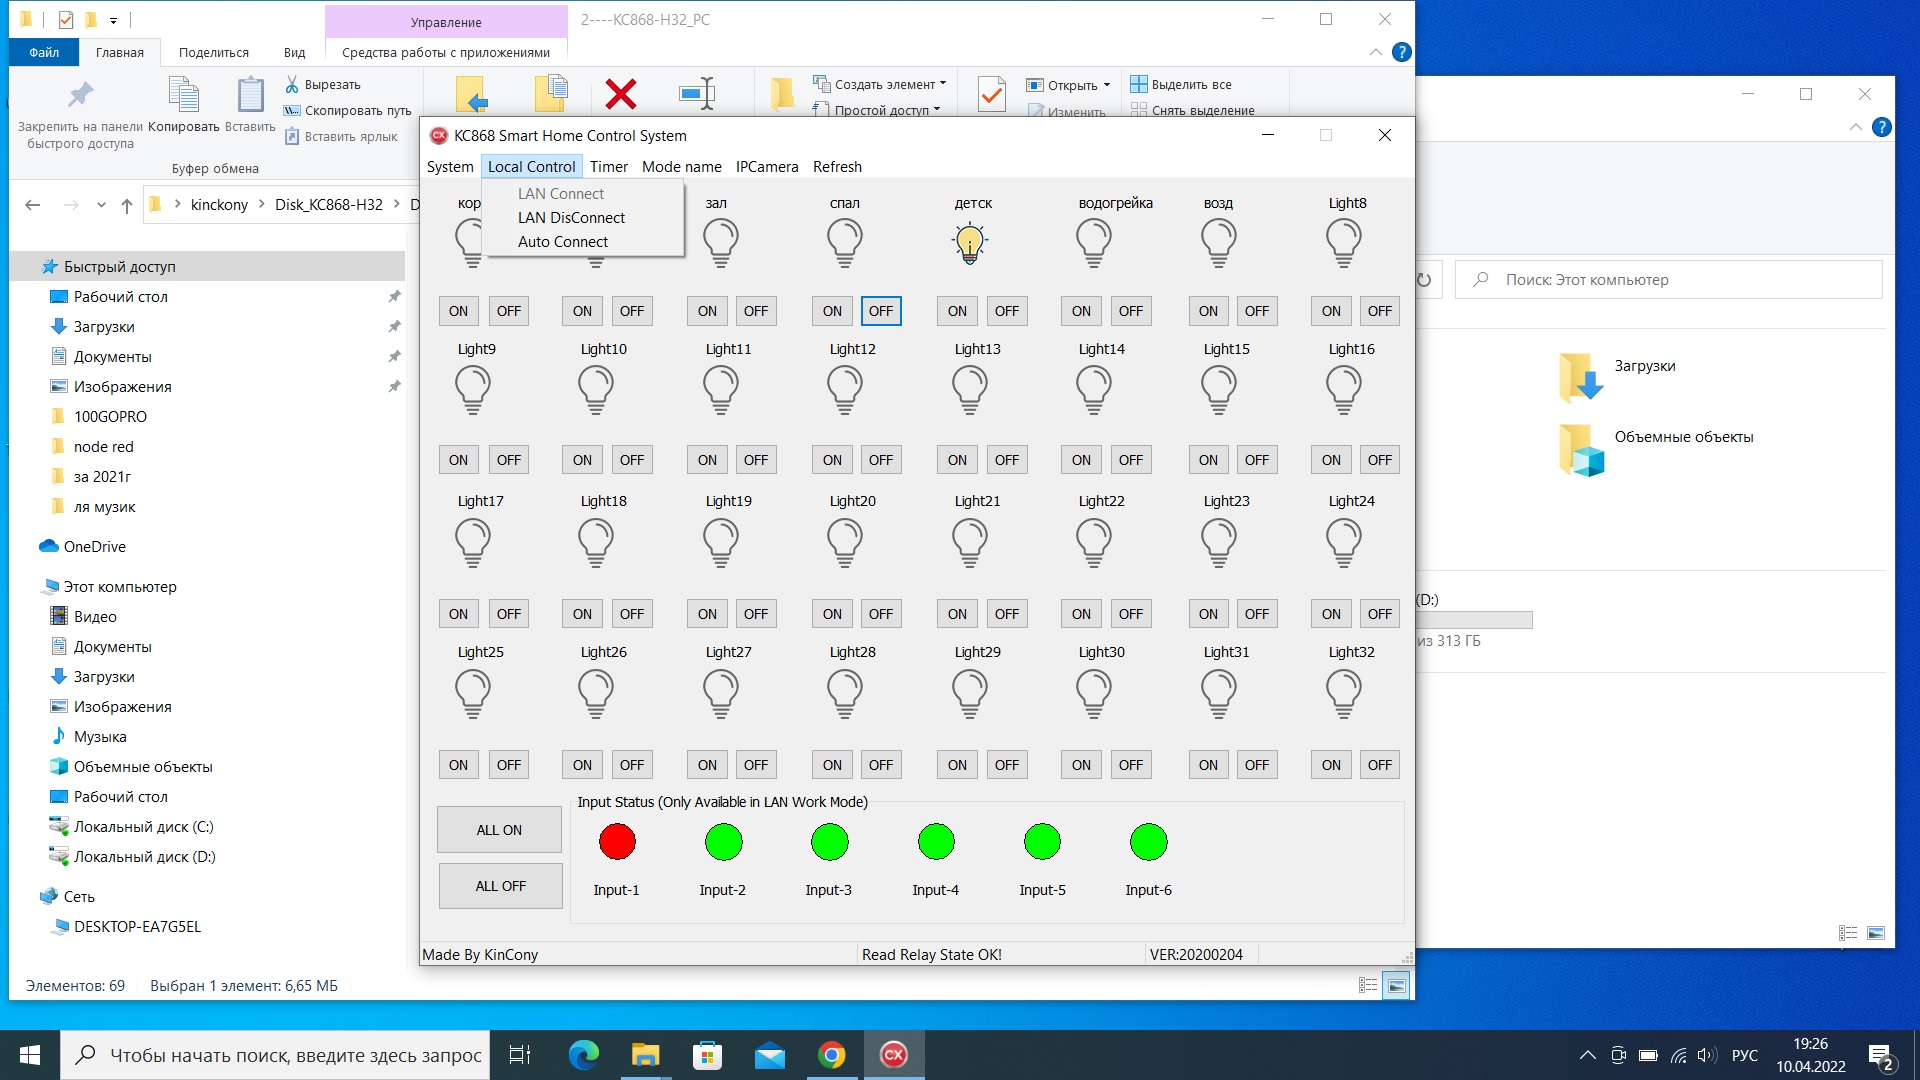Viewport: 1920px width, 1080px height.
Task: Click the disk D usage bar
Action: pyautogui.click(x=1475, y=620)
